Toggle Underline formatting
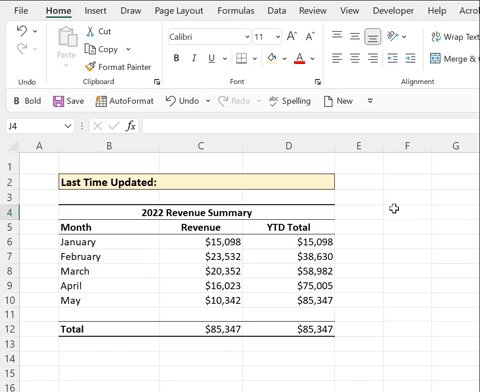 211,58
